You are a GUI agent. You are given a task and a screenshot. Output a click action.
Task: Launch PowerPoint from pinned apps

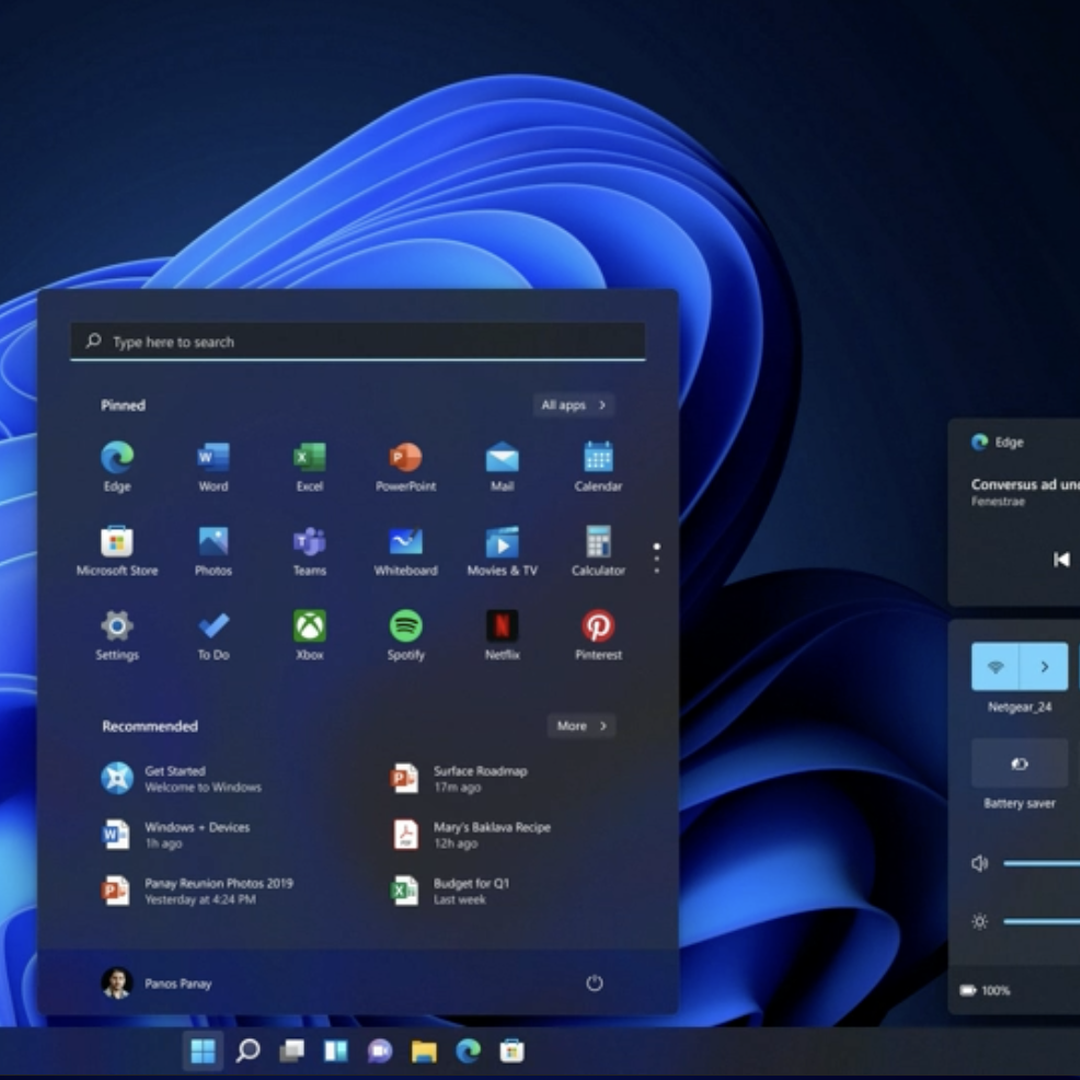tap(406, 466)
